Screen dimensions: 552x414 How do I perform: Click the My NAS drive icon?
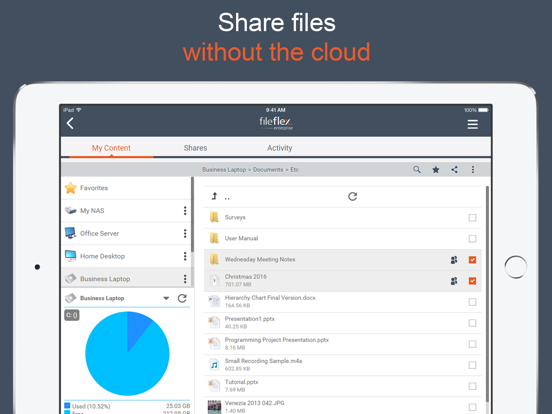(71, 211)
